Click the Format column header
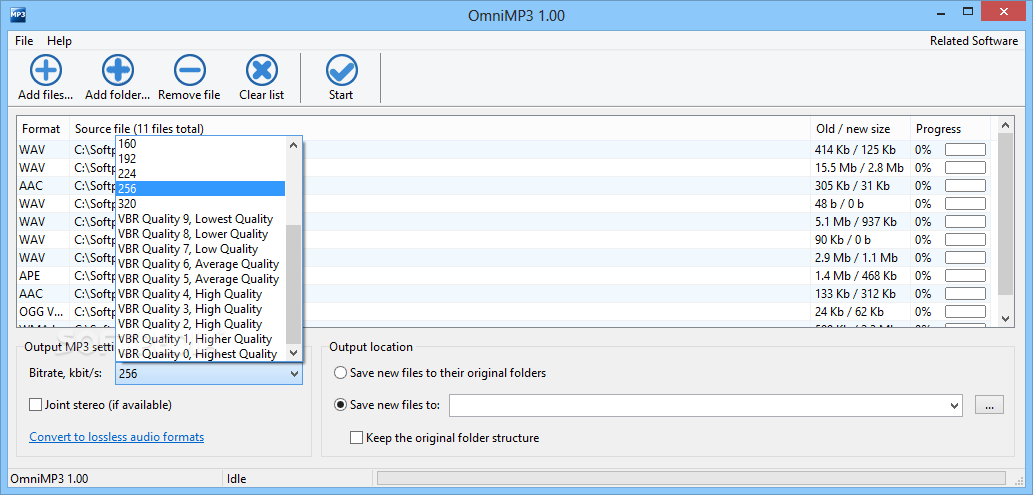This screenshot has height=495, width=1033. 43,129
